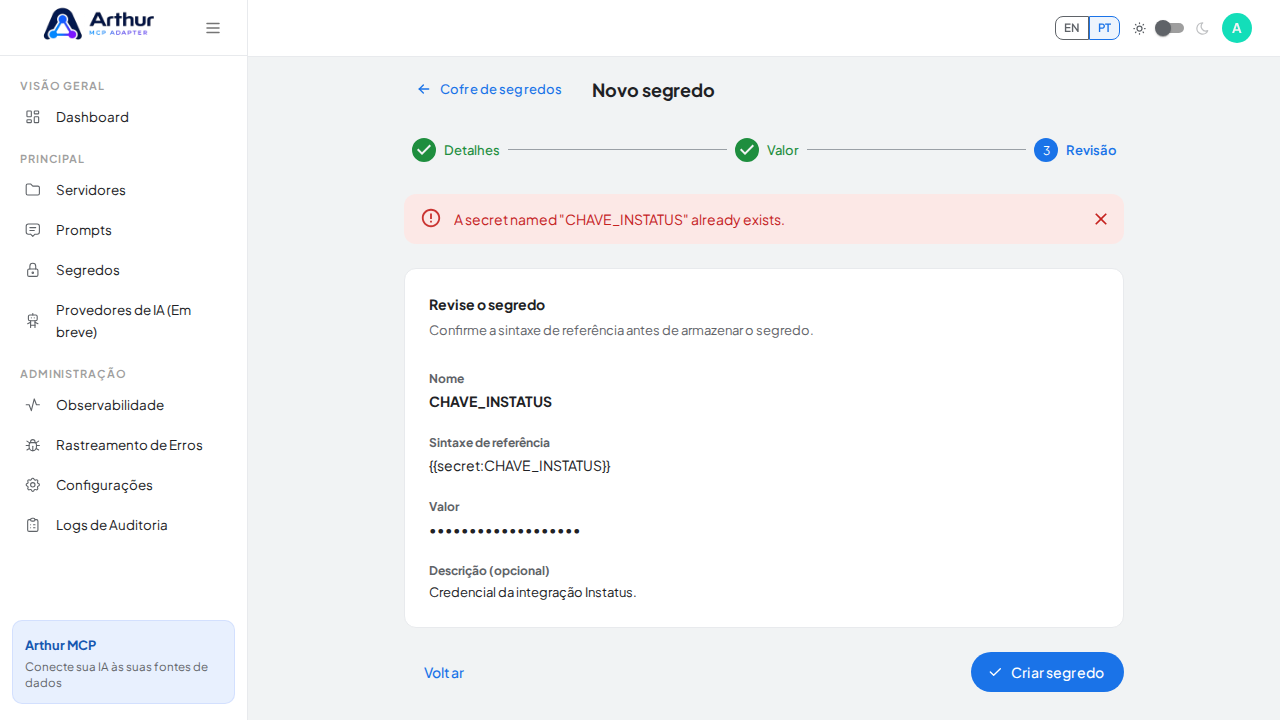Select the Revisão step label
This screenshot has height=720, width=1280.
(1091, 150)
